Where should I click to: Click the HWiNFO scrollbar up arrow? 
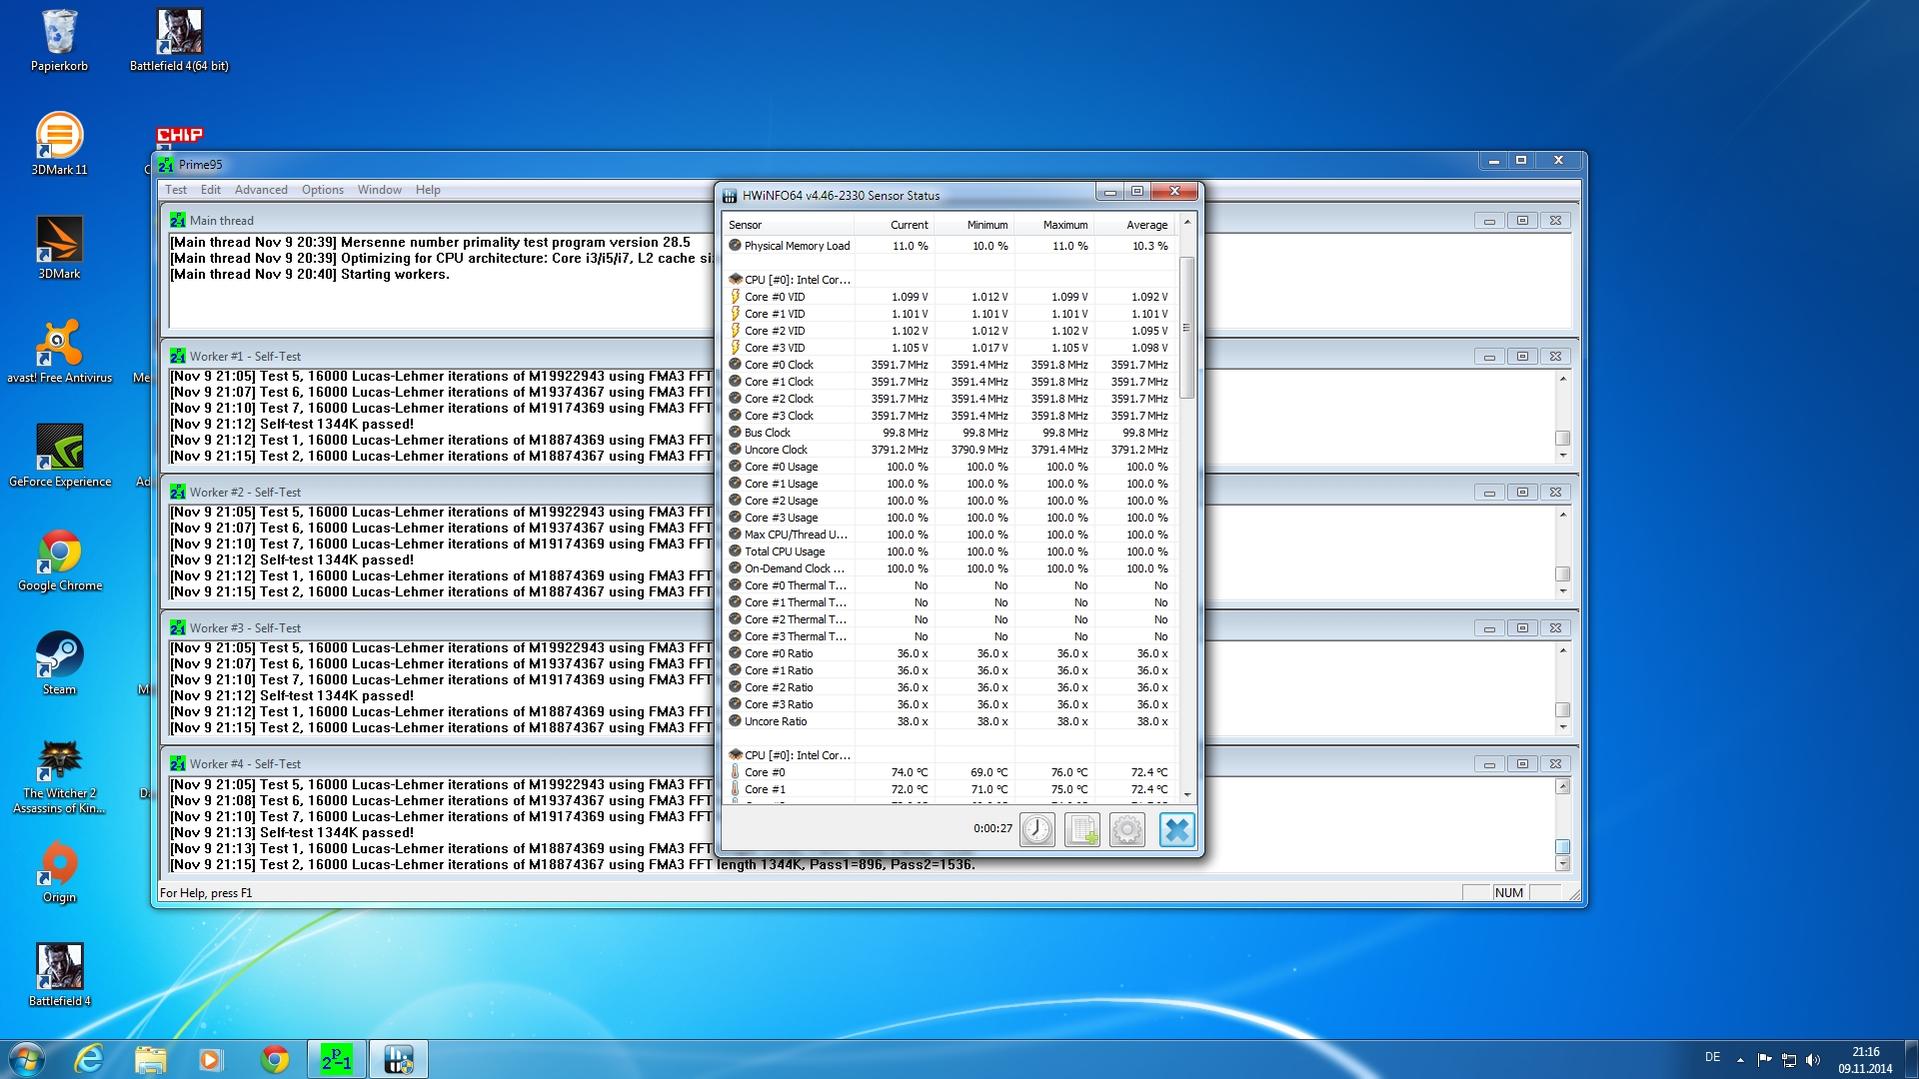point(1187,222)
